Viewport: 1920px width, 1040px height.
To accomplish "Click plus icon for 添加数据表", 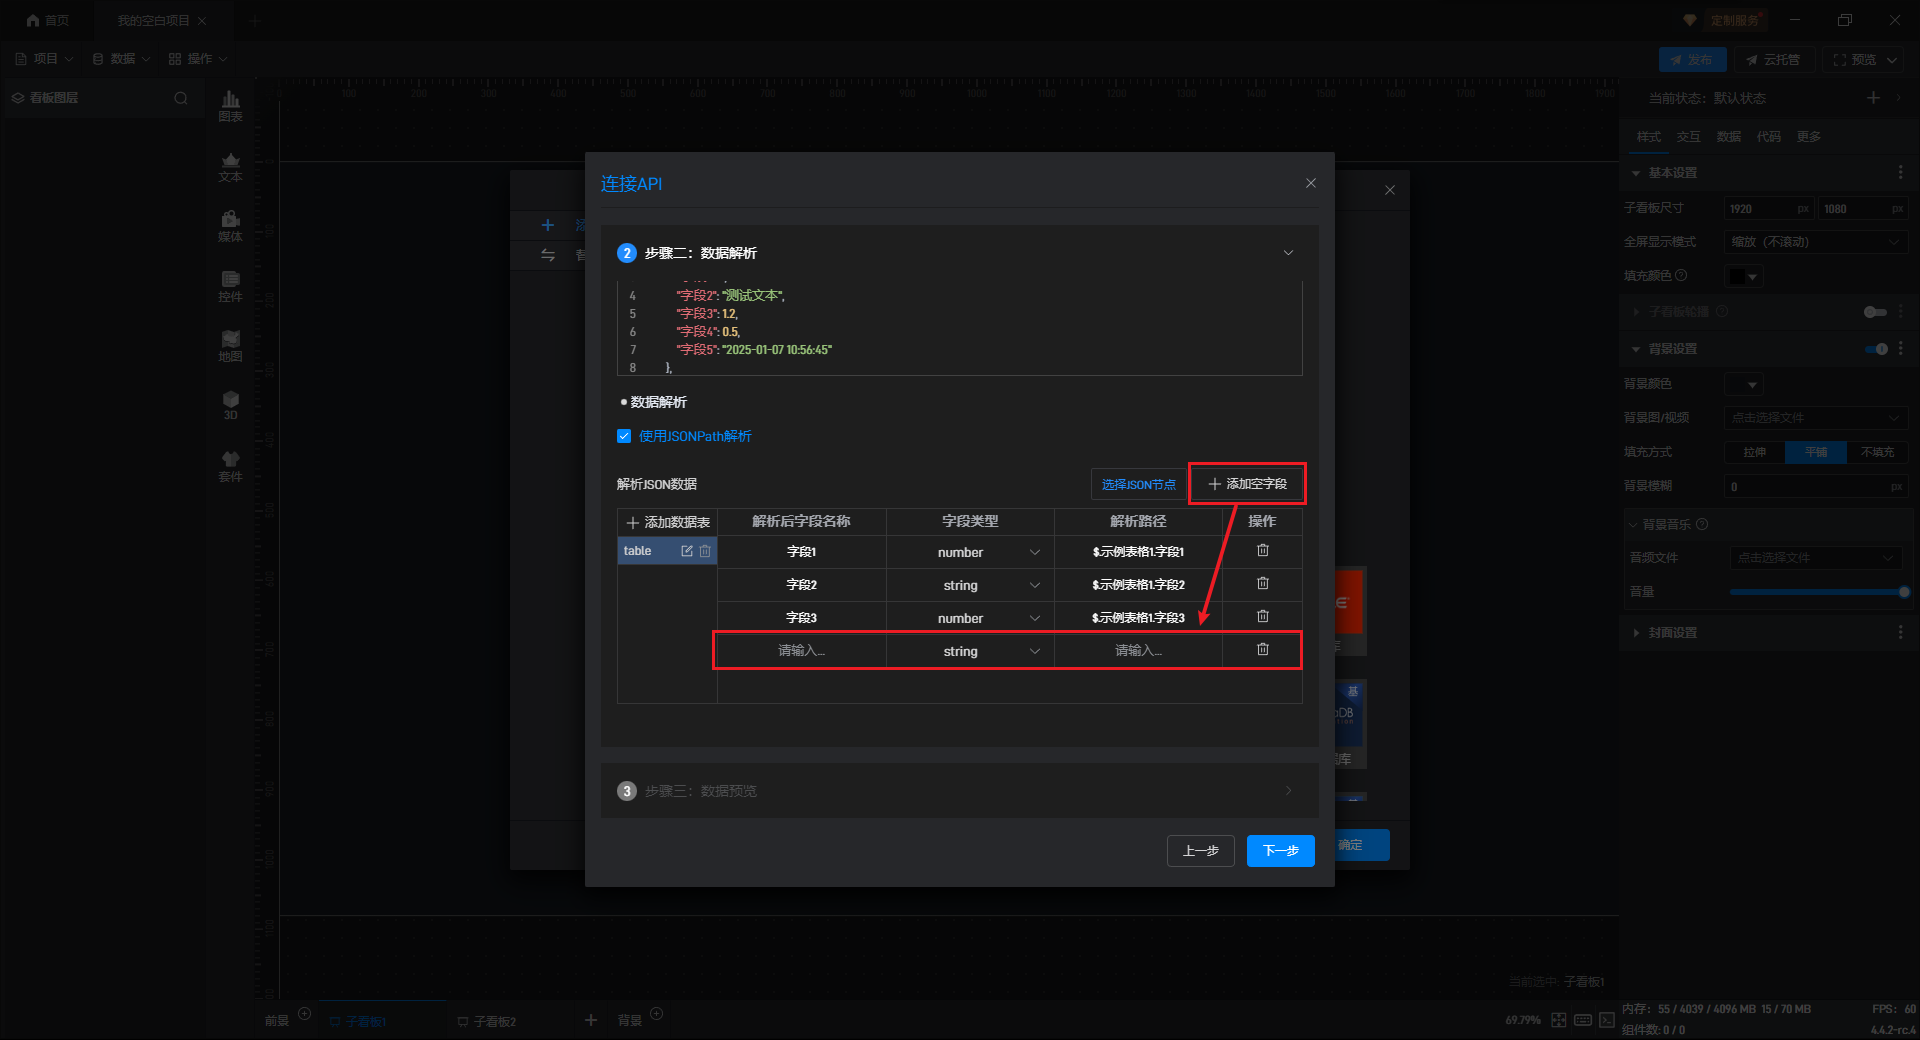I will coord(632,523).
